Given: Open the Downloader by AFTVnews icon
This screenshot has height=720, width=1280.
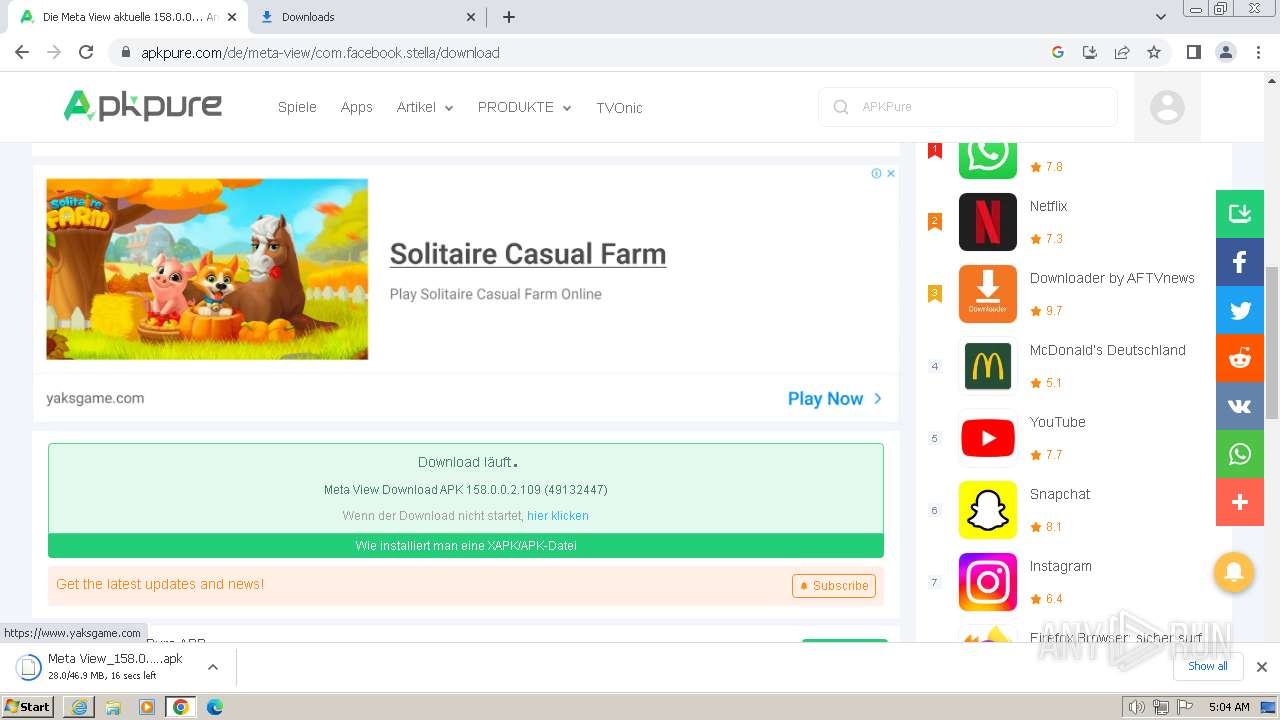Looking at the screenshot, I should tap(988, 294).
